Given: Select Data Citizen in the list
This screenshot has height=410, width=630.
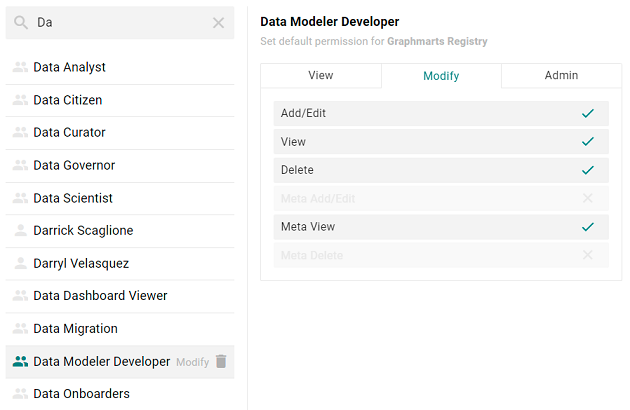Looking at the screenshot, I should point(68,100).
